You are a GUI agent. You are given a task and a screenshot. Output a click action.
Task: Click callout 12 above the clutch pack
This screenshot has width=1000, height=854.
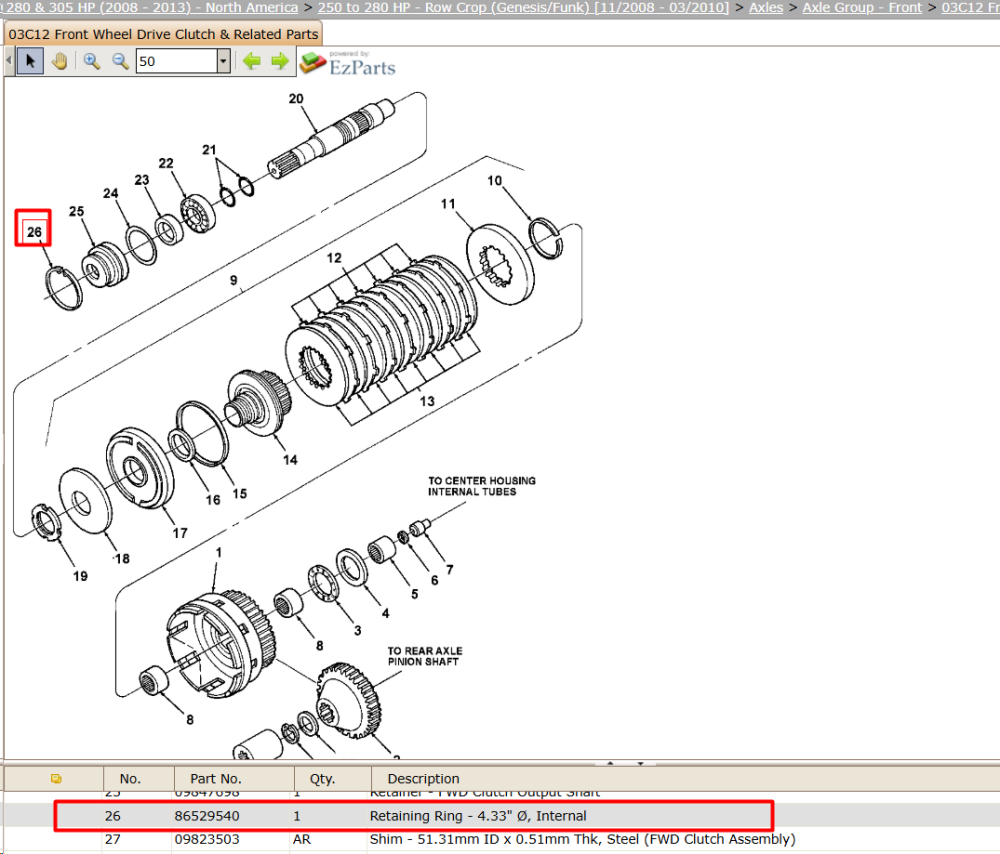(334, 258)
